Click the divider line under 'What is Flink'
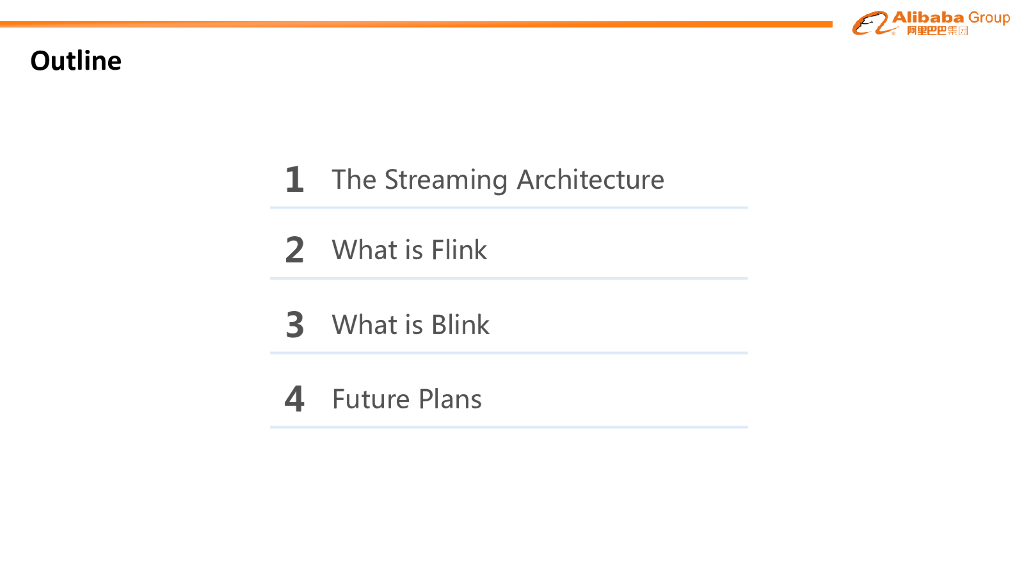This screenshot has width=1024, height=576. (x=508, y=278)
